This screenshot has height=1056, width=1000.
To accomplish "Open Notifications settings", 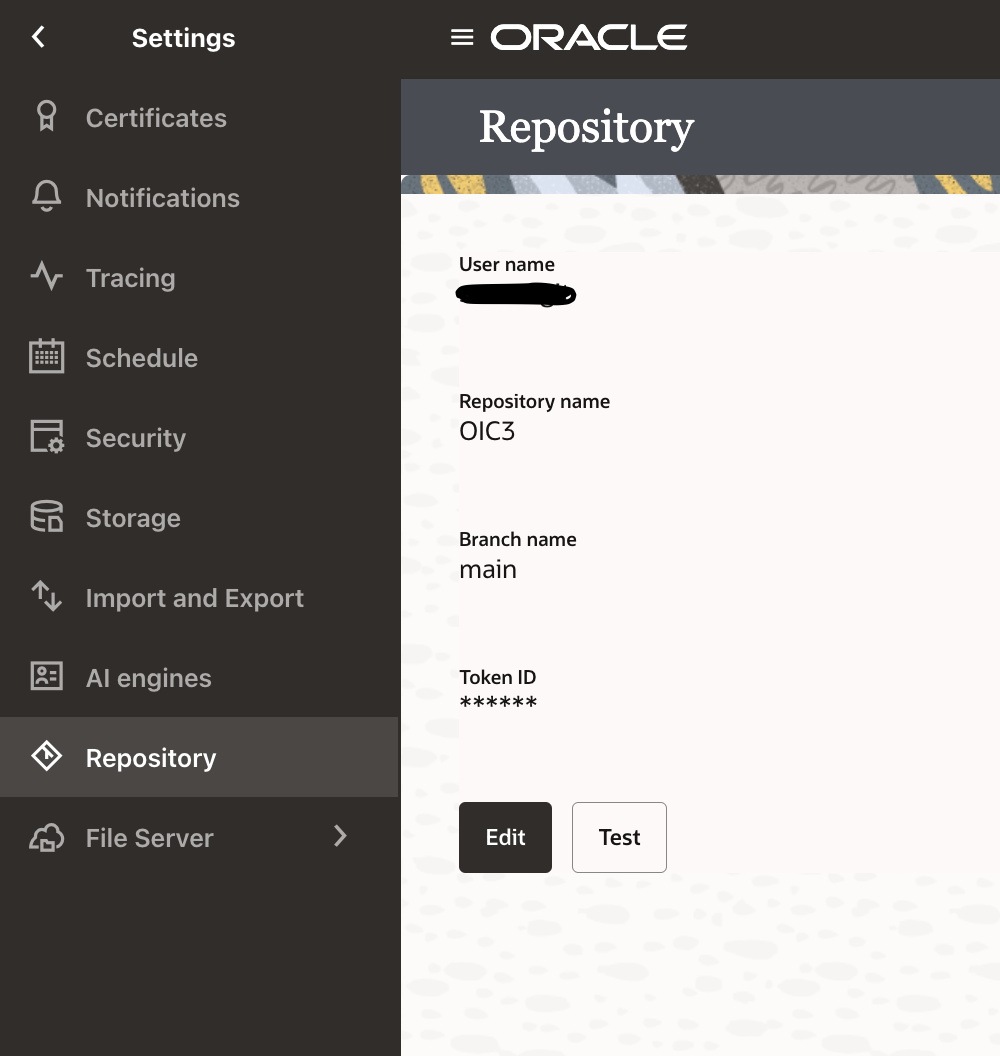I will 199,198.
